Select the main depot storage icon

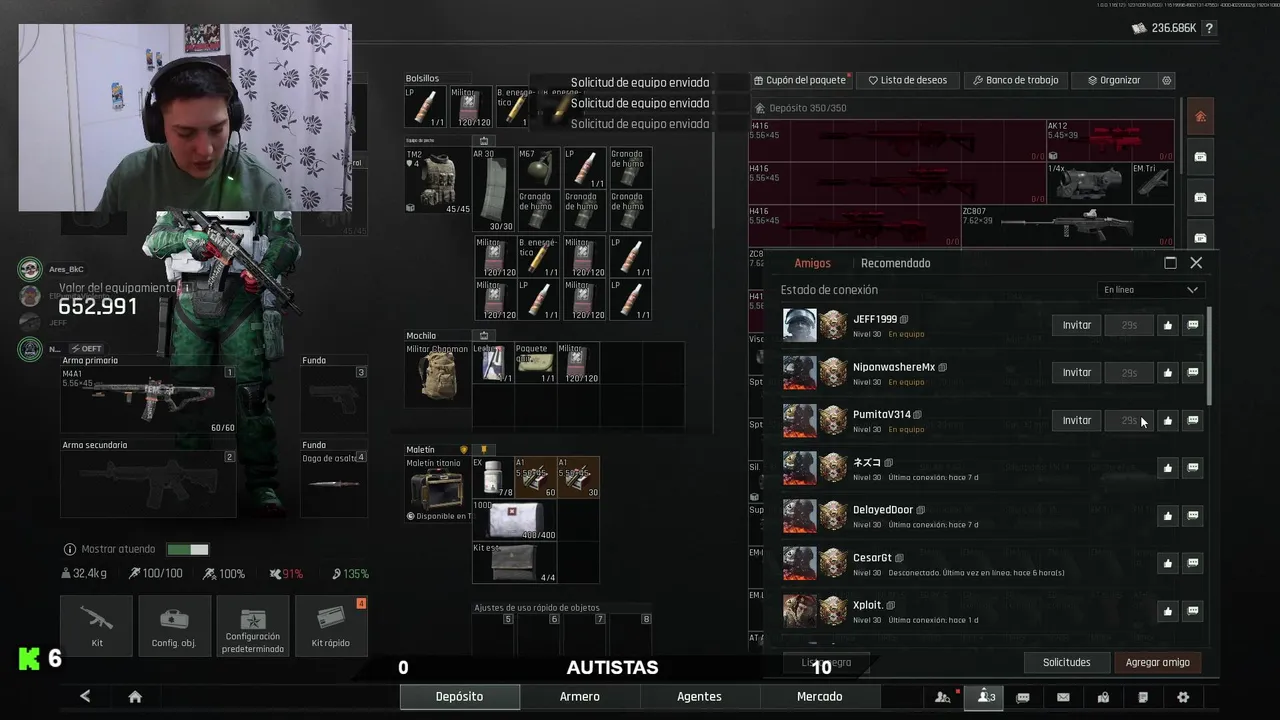[1200, 116]
